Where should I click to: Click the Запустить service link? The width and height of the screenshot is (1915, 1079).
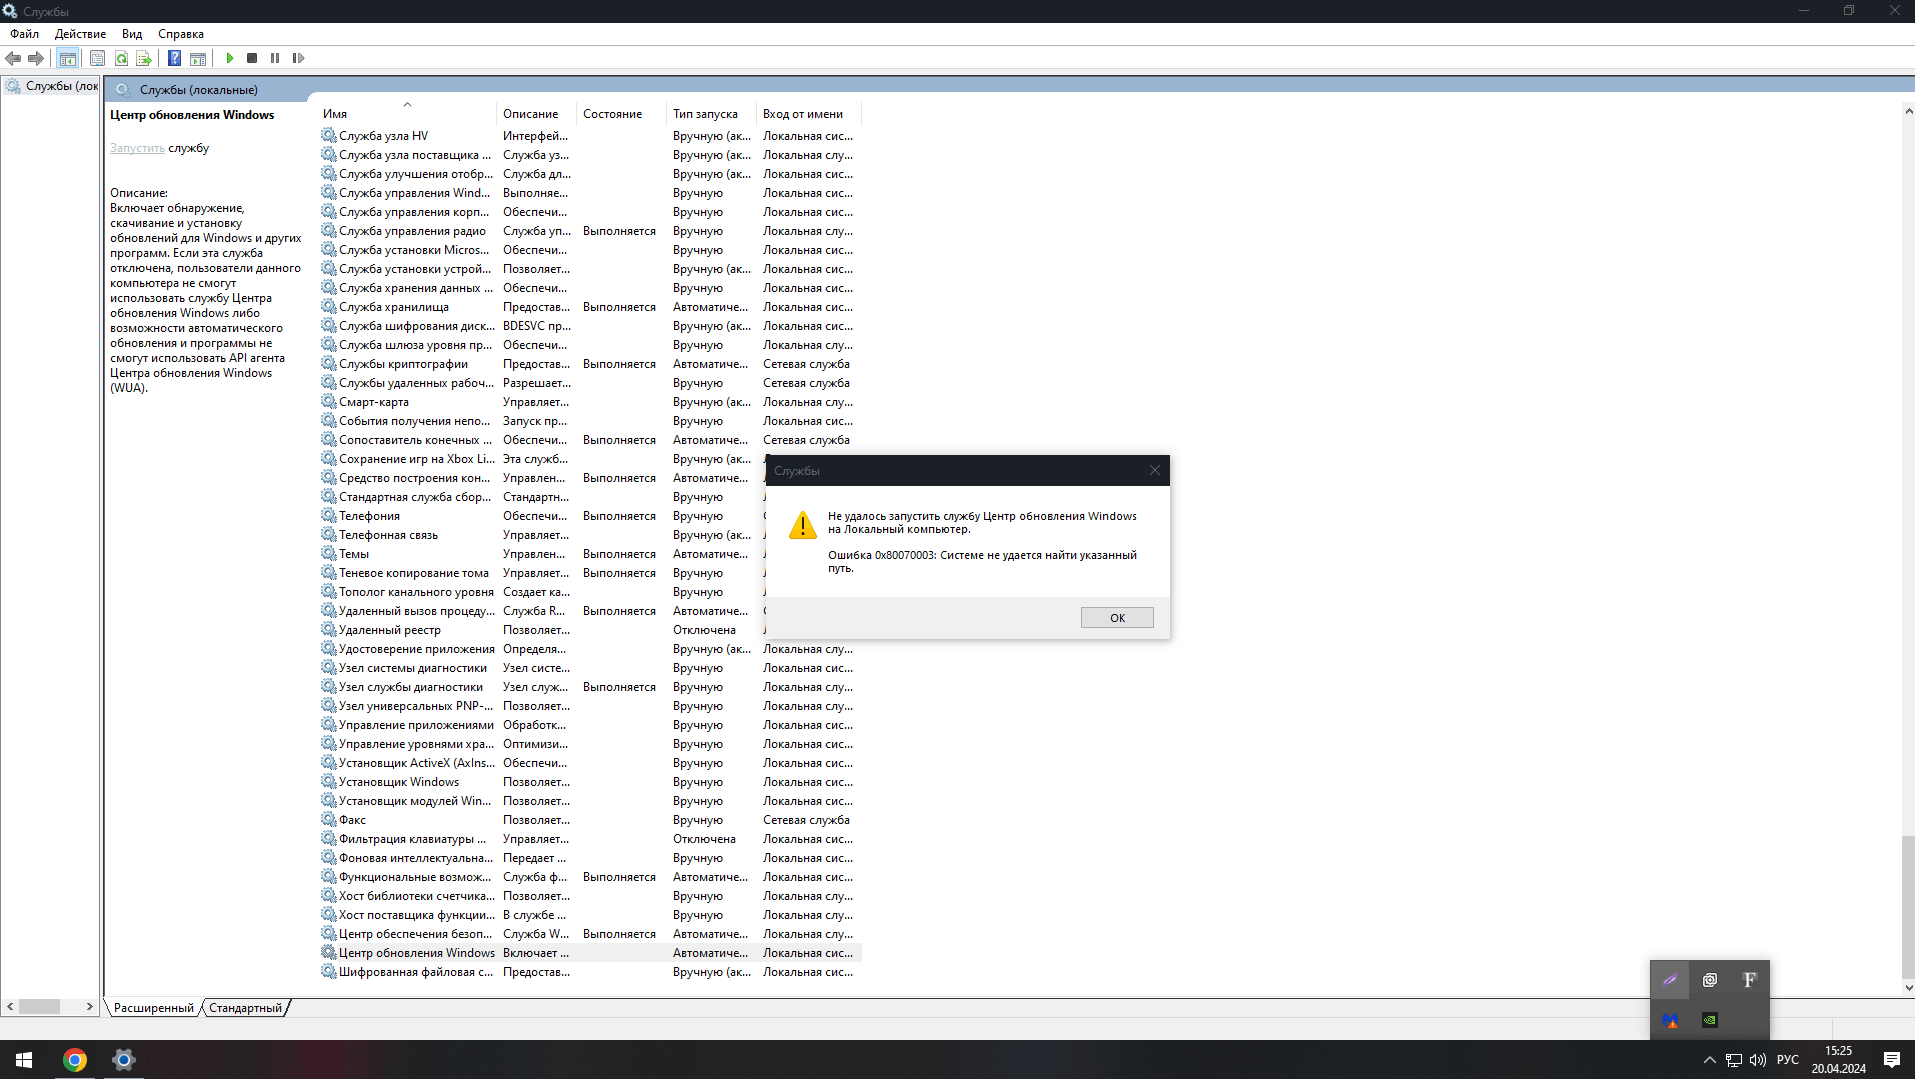click(137, 148)
